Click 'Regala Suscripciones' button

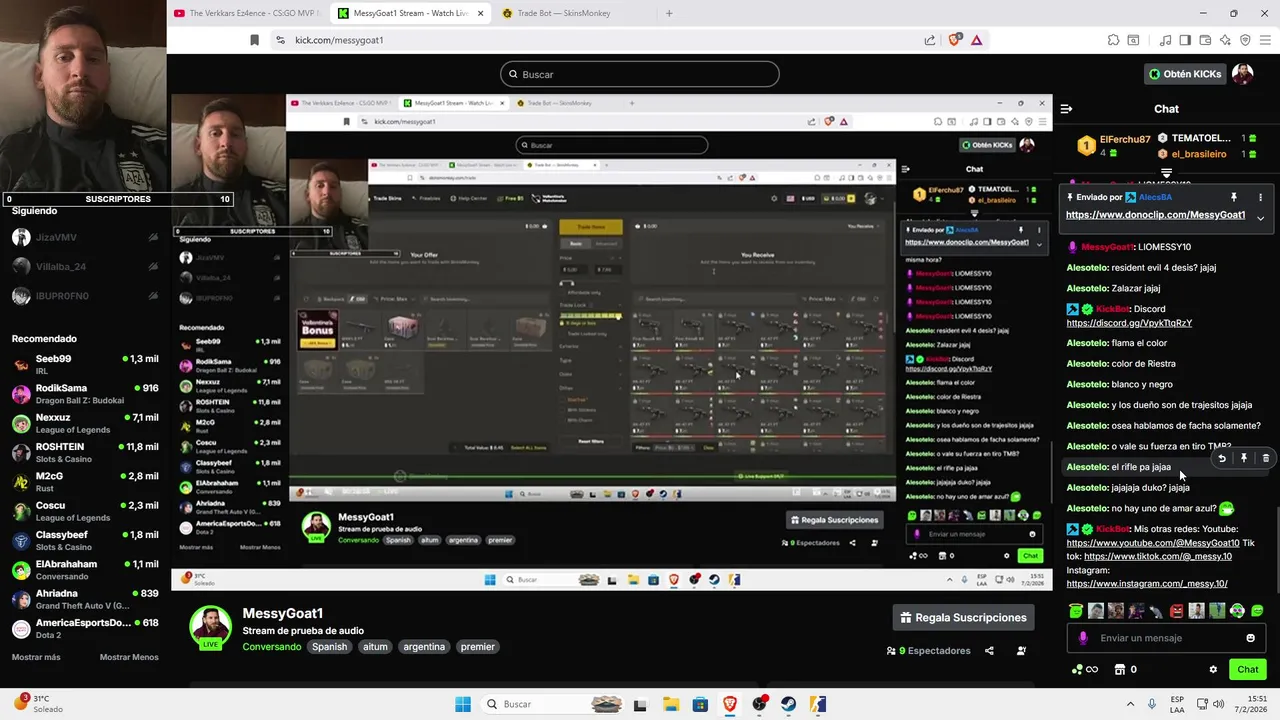click(x=963, y=618)
